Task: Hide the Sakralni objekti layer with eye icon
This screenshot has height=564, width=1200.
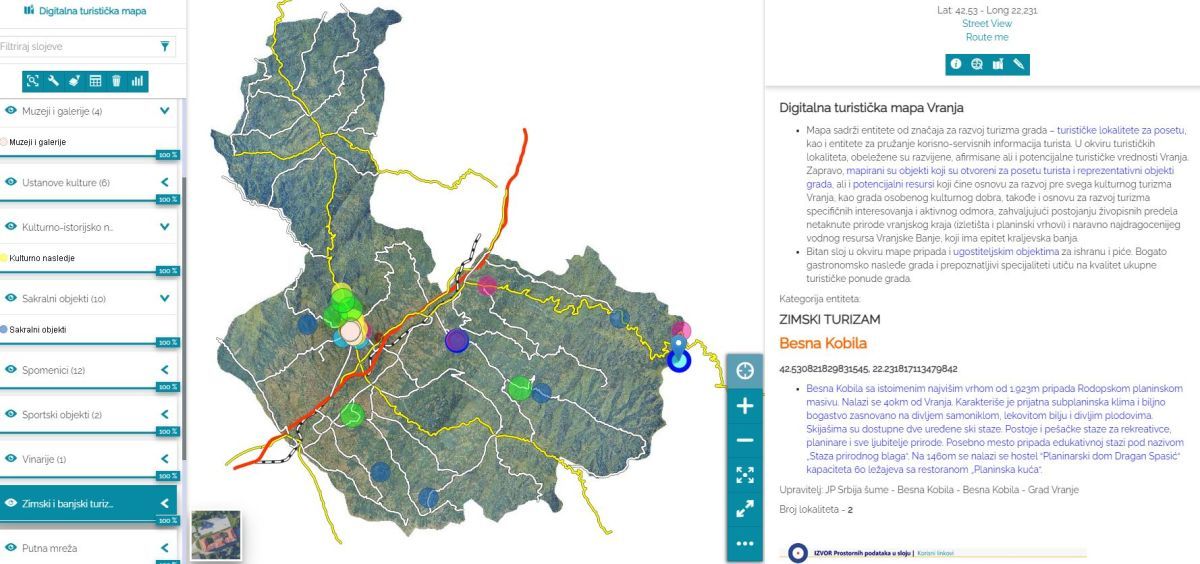Action: (11, 298)
